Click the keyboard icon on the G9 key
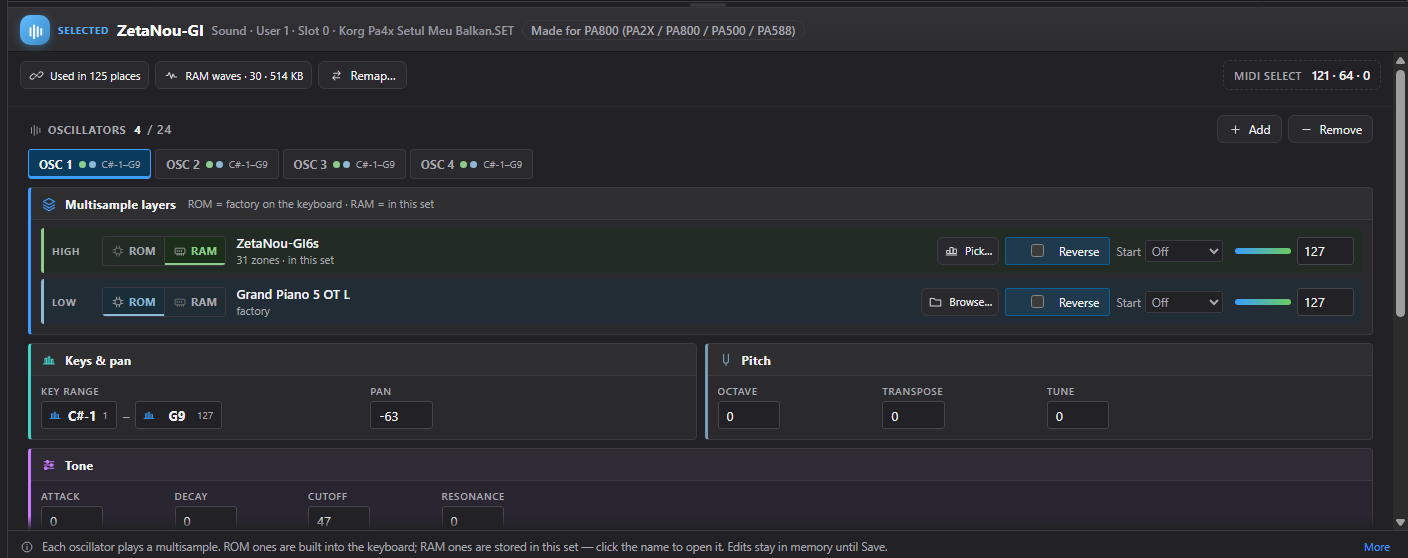Screen dimensions: 1408x558 [150, 415]
